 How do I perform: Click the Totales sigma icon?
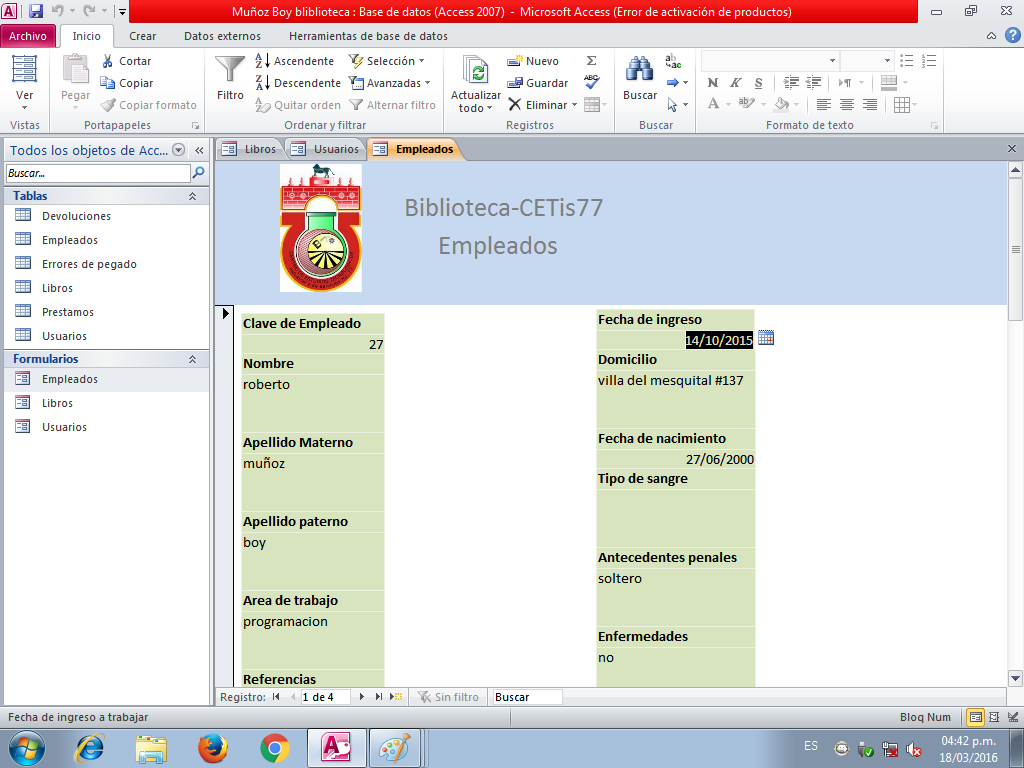[x=592, y=61]
